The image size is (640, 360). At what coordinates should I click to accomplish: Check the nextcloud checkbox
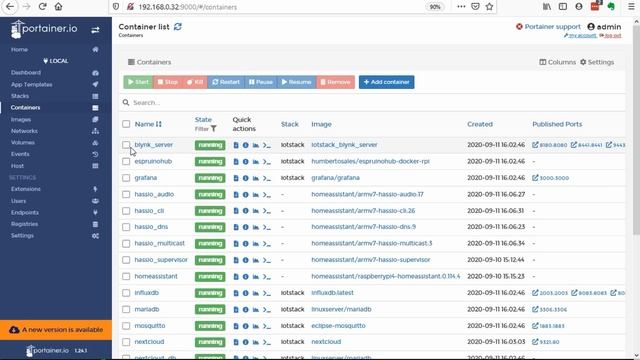tap(126, 342)
